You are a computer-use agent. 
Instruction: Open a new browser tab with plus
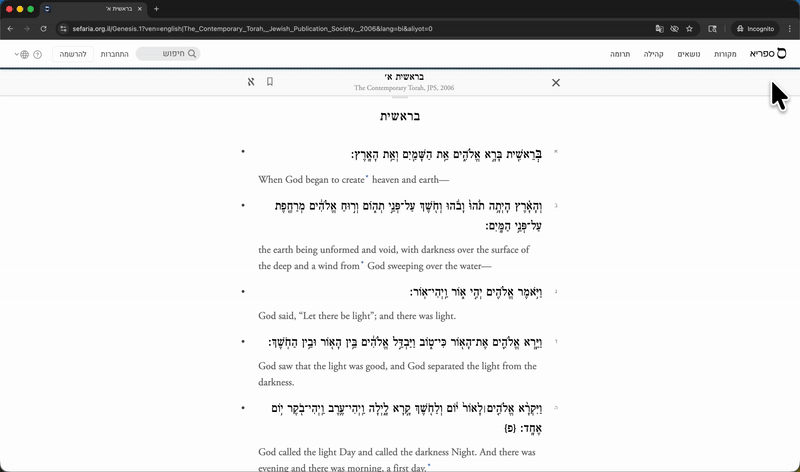156,9
